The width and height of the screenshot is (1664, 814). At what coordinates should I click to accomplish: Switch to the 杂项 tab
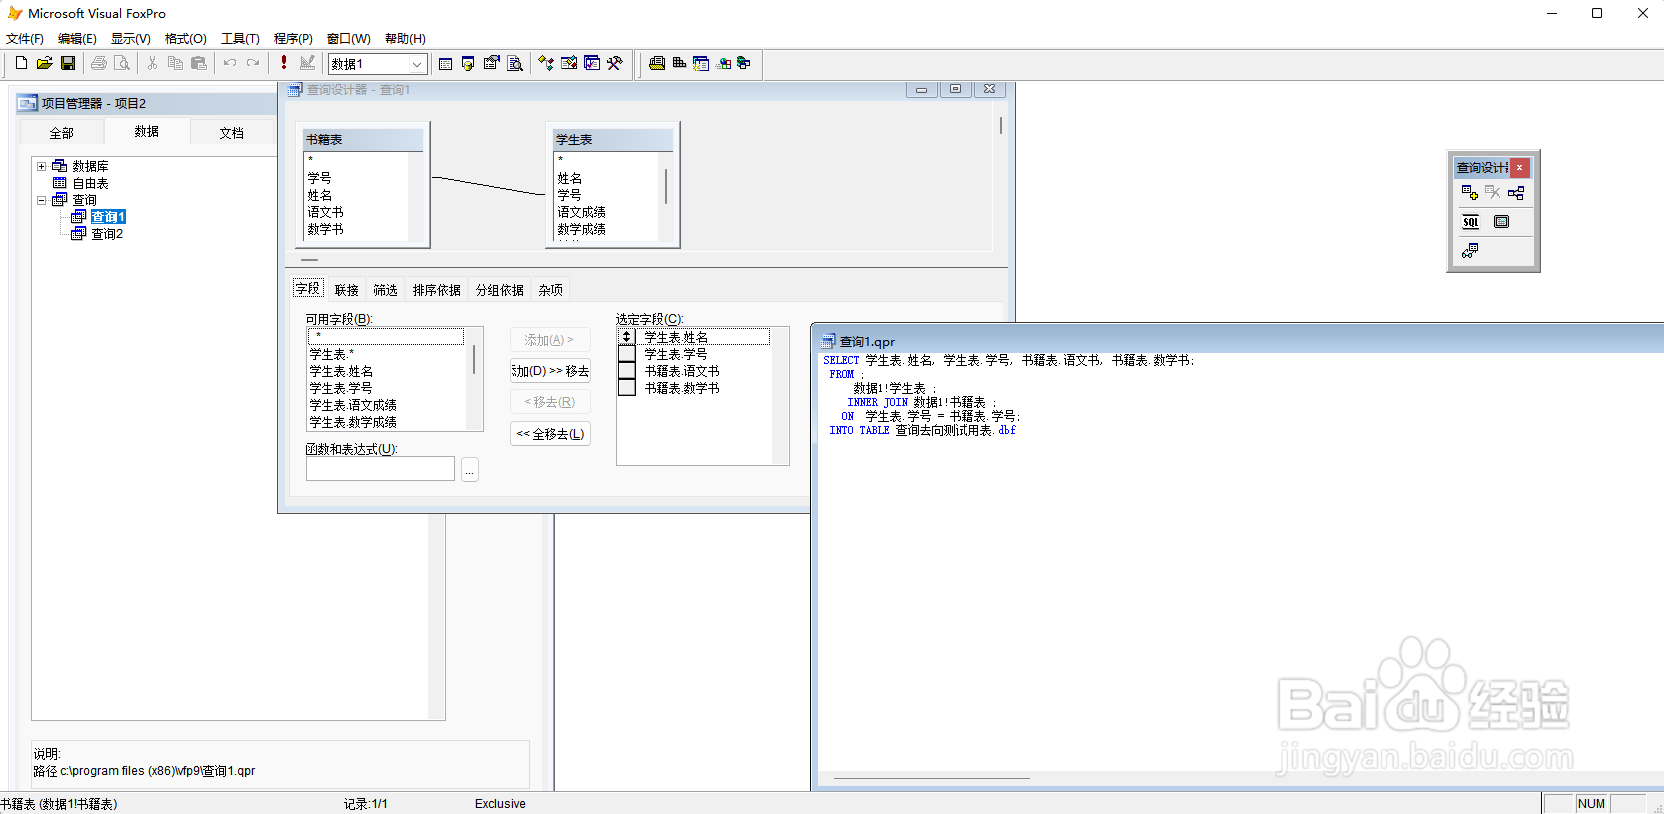551,290
